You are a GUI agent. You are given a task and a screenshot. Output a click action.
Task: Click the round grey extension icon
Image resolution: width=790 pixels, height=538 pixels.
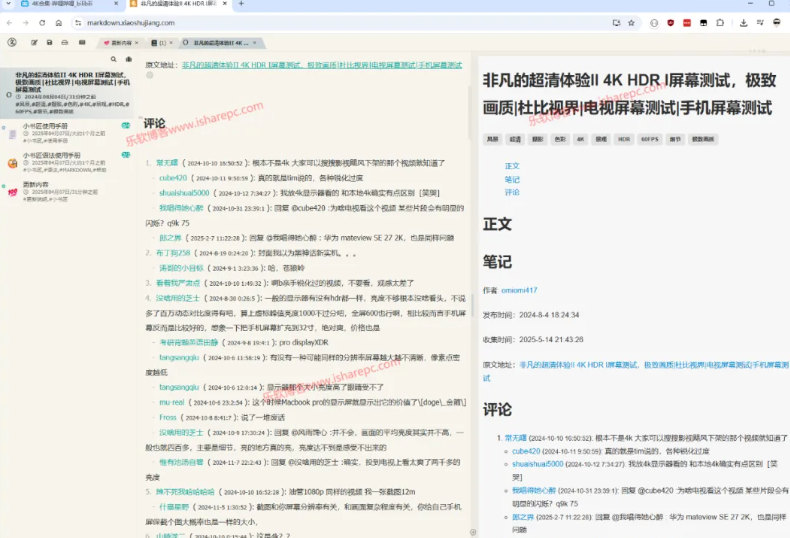654,23
